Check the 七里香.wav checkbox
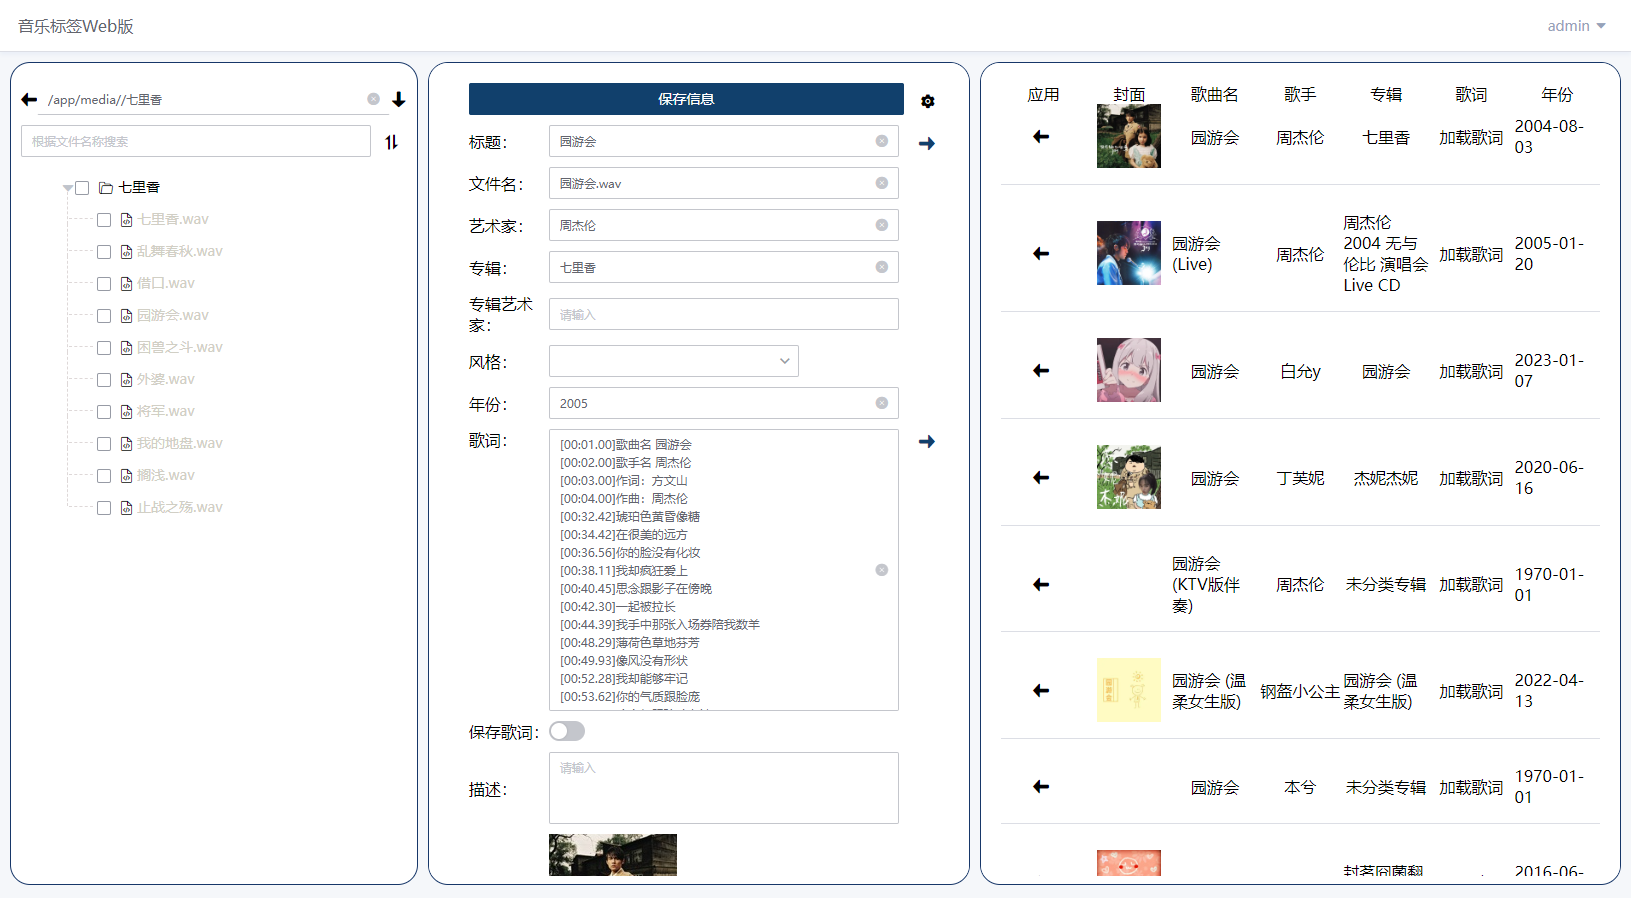Image resolution: width=1631 pixels, height=898 pixels. pos(104,220)
